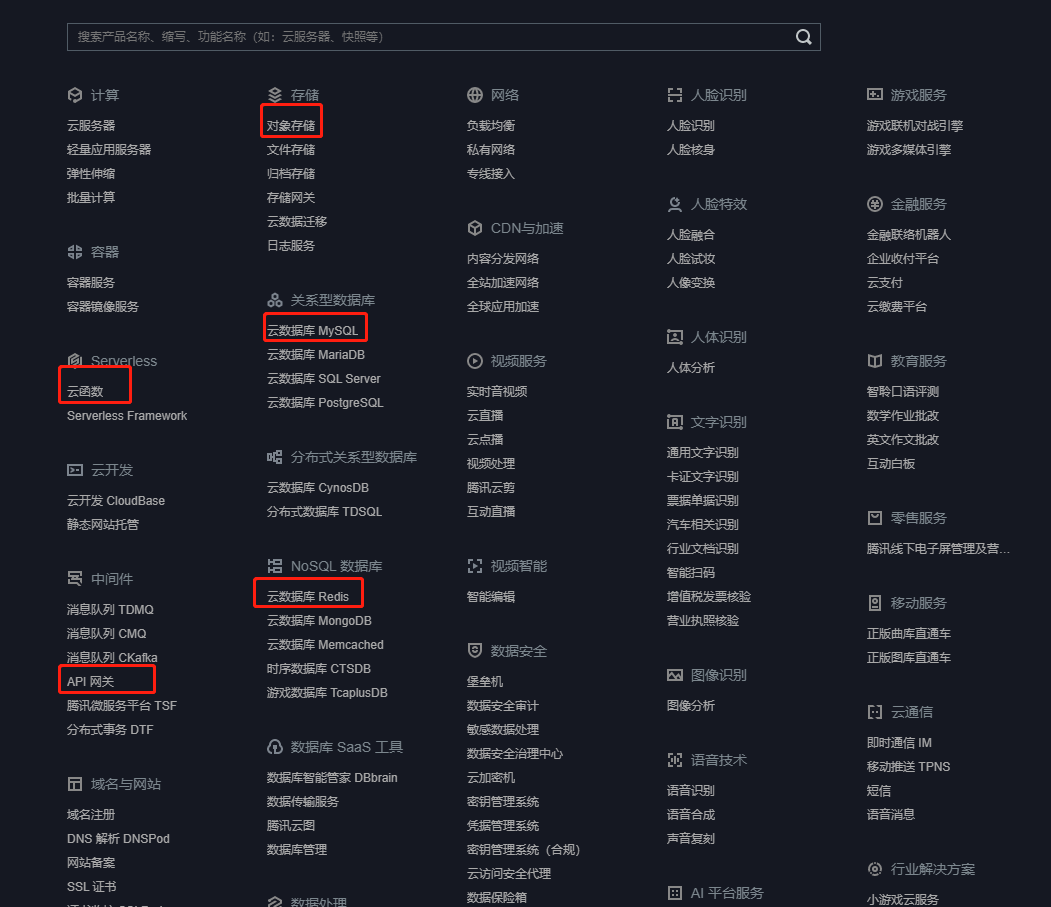
Task: Open the 云服务器 product
Action: [x=90, y=124]
